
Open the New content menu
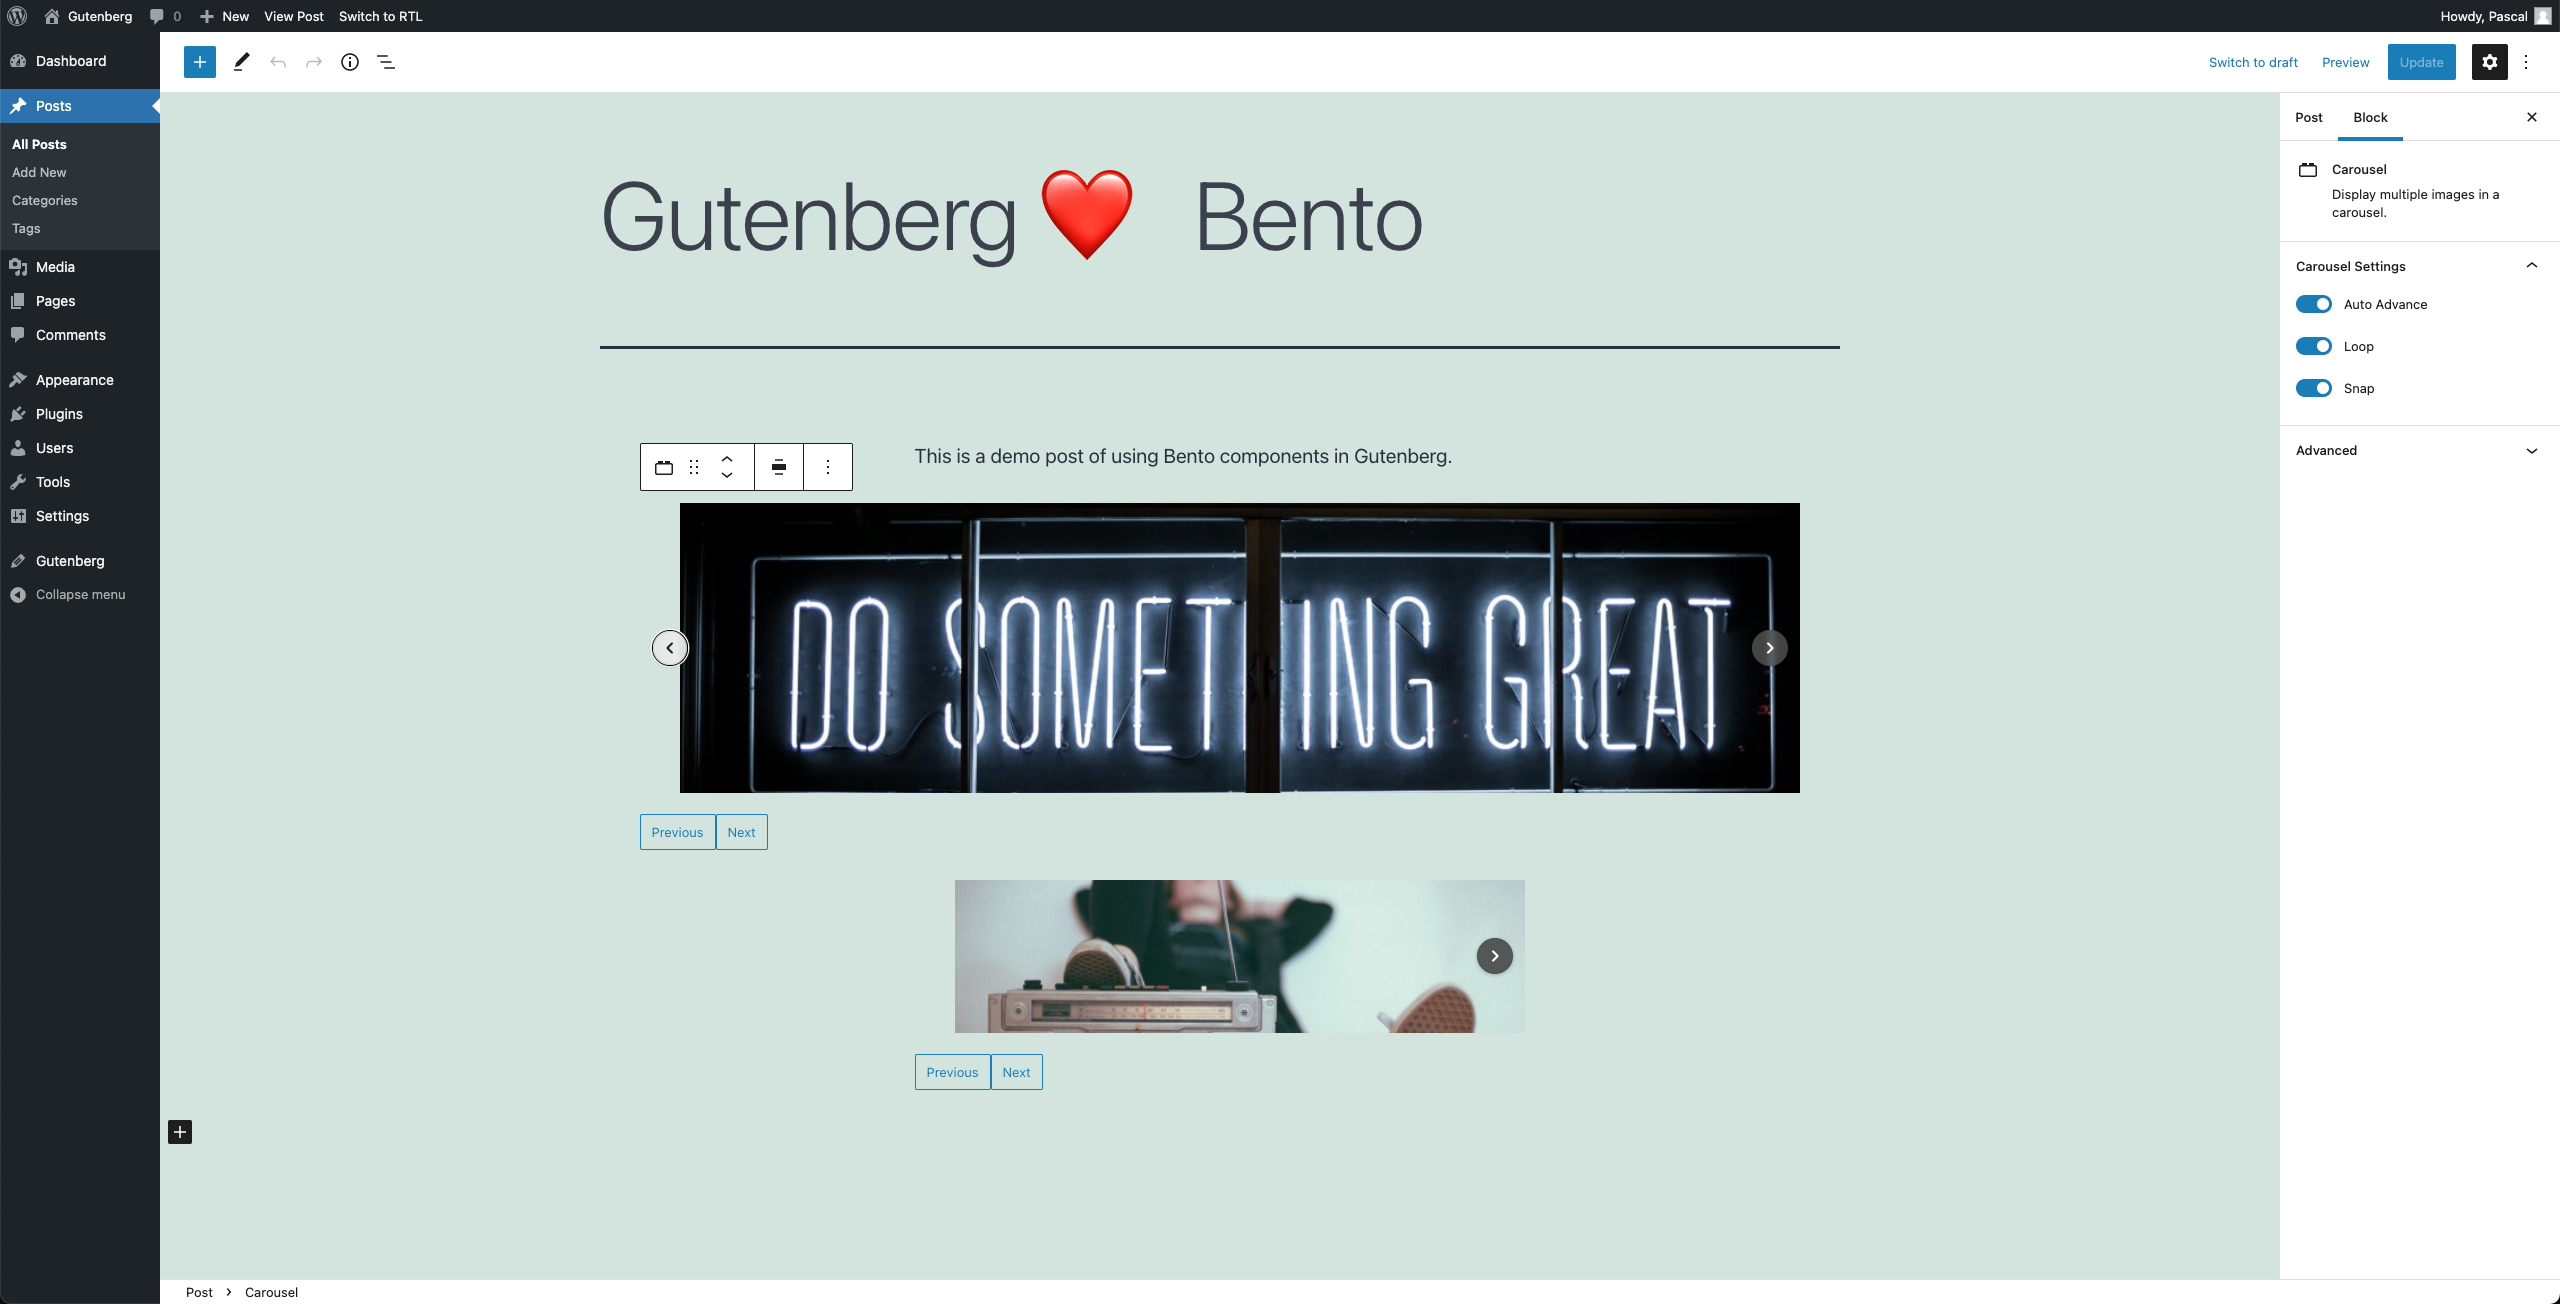[x=224, y=16]
